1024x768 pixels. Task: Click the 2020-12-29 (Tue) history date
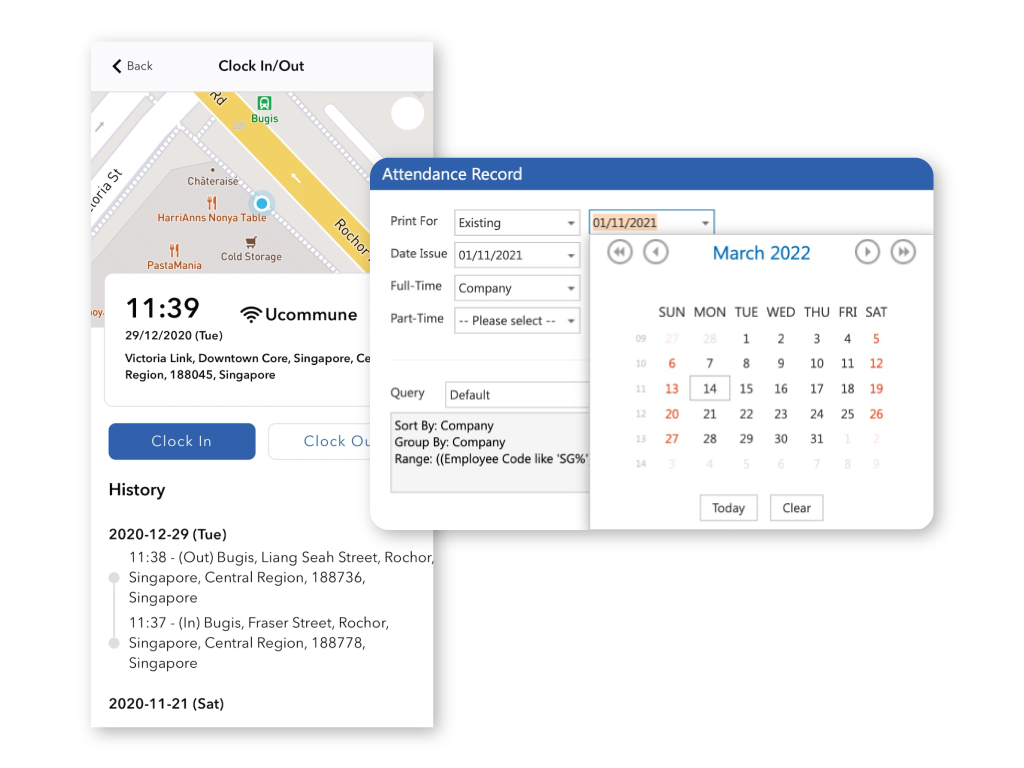(168, 534)
